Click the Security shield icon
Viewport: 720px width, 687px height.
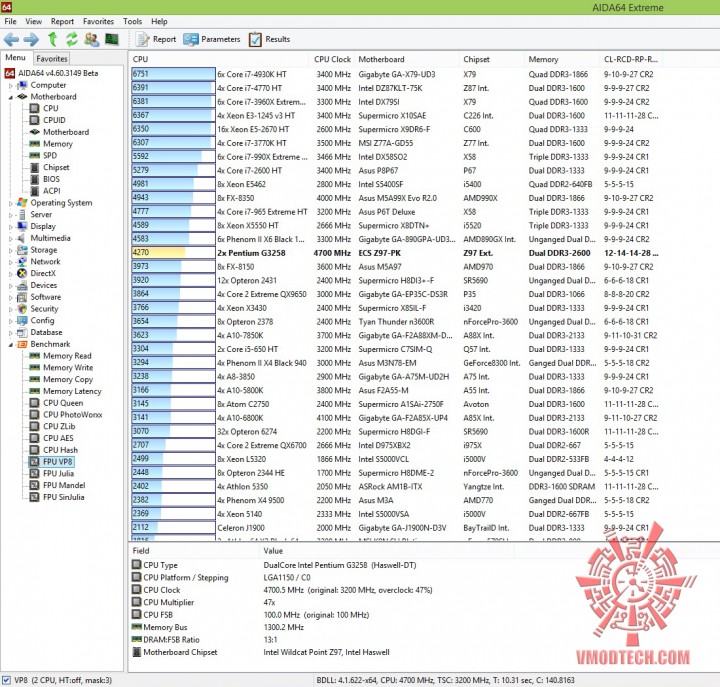pyautogui.click(x=22, y=309)
